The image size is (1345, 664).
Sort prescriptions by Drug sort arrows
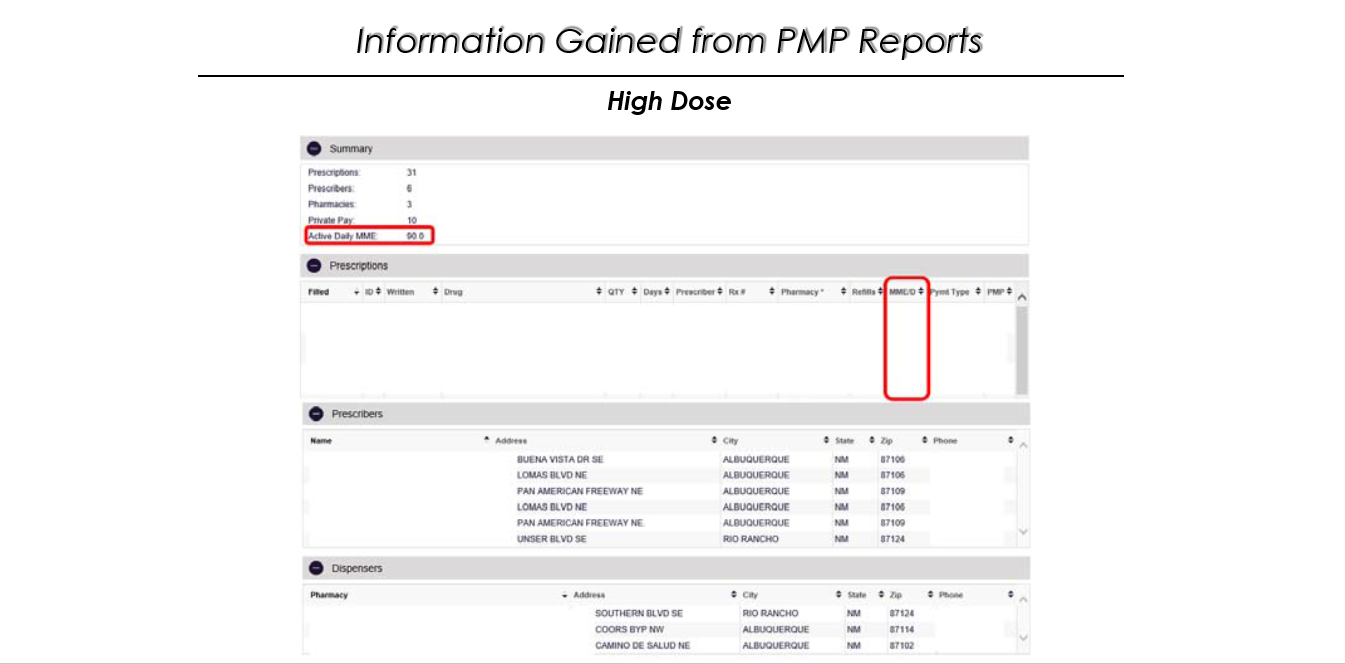pos(599,292)
